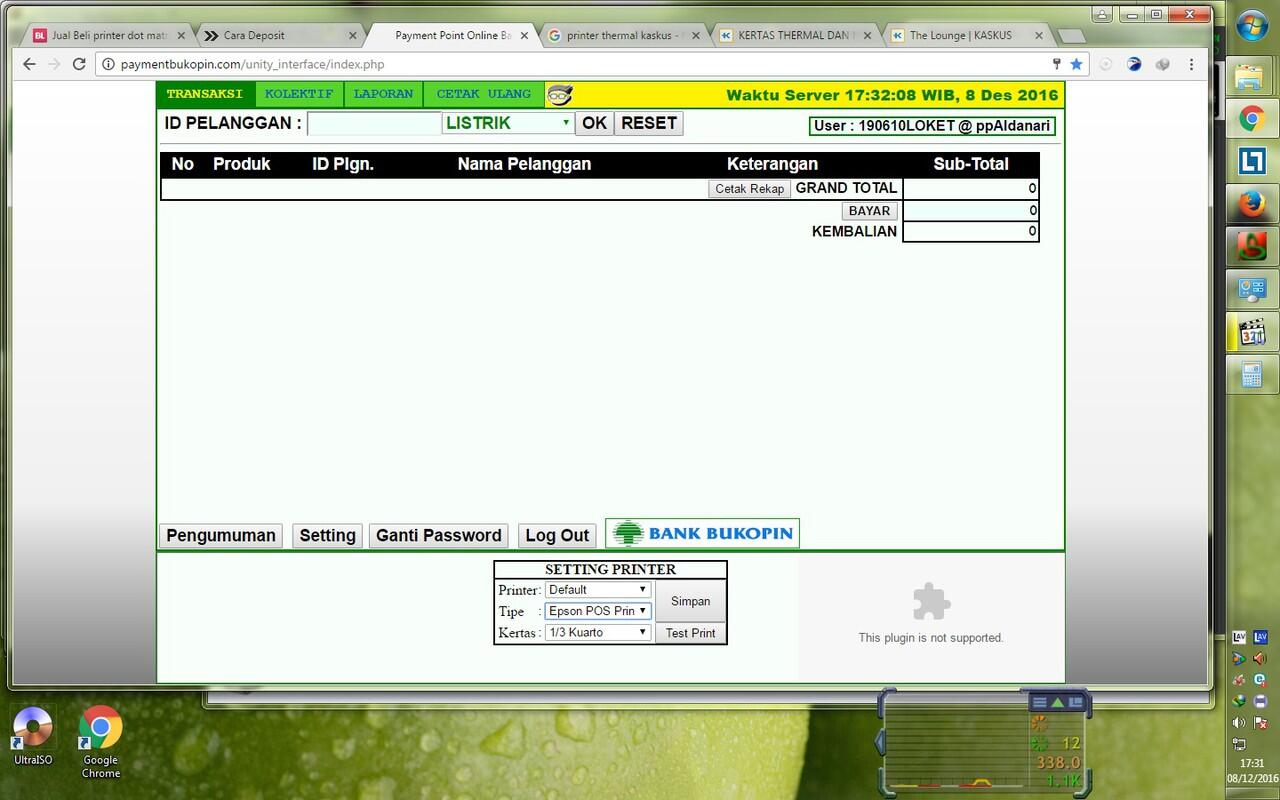Open a new browser tab
Image resolution: width=1280 pixels, height=800 pixels.
tap(1070, 36)
